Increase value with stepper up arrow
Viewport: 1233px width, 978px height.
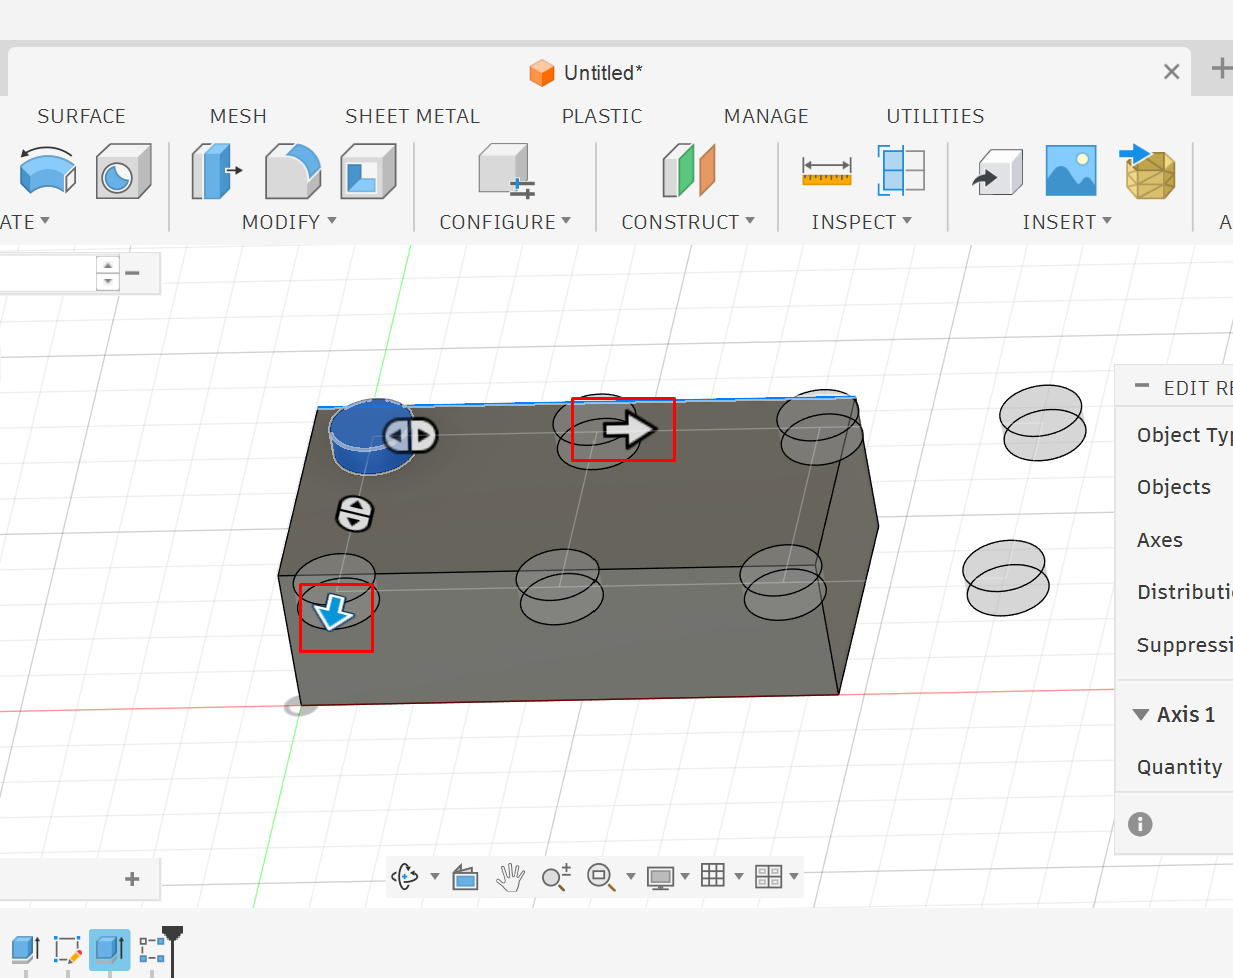click(108, 265)
